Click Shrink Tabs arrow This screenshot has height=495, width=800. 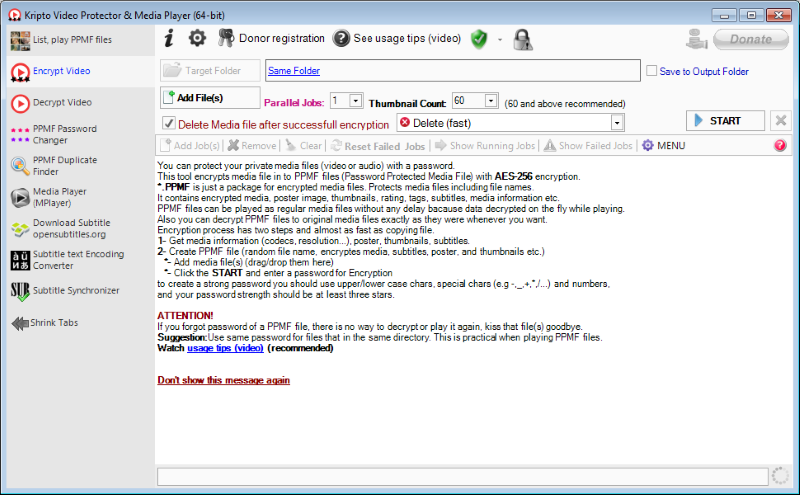(x=45, y=323)
